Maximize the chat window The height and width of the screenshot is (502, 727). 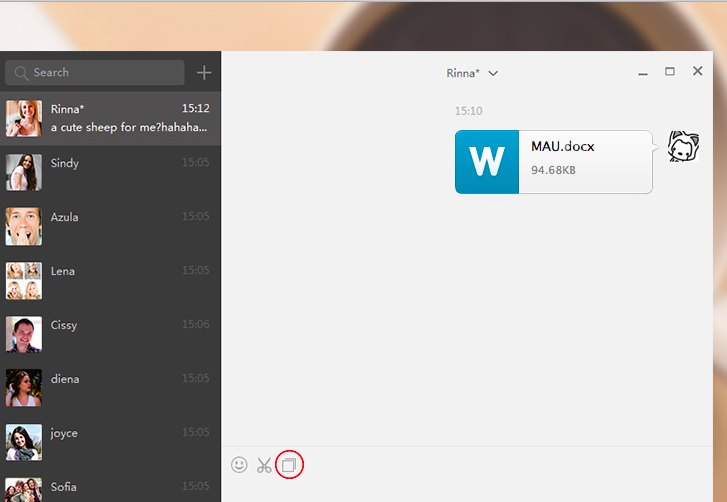pyautogui.click(x=670, y=71)
